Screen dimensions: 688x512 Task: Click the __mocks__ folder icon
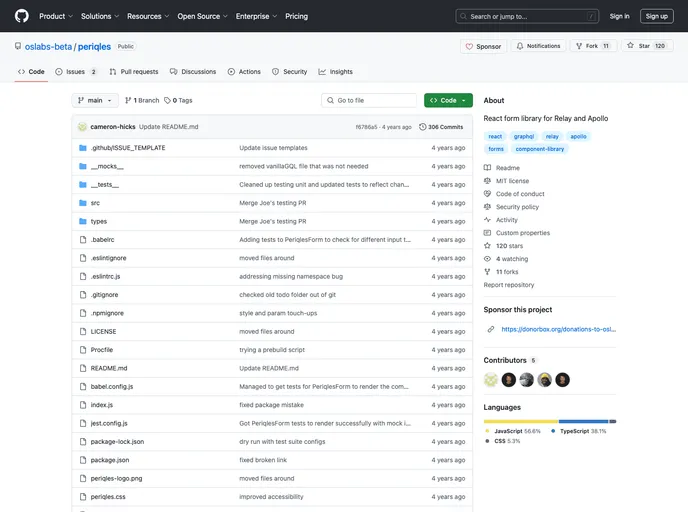[82, 166]
